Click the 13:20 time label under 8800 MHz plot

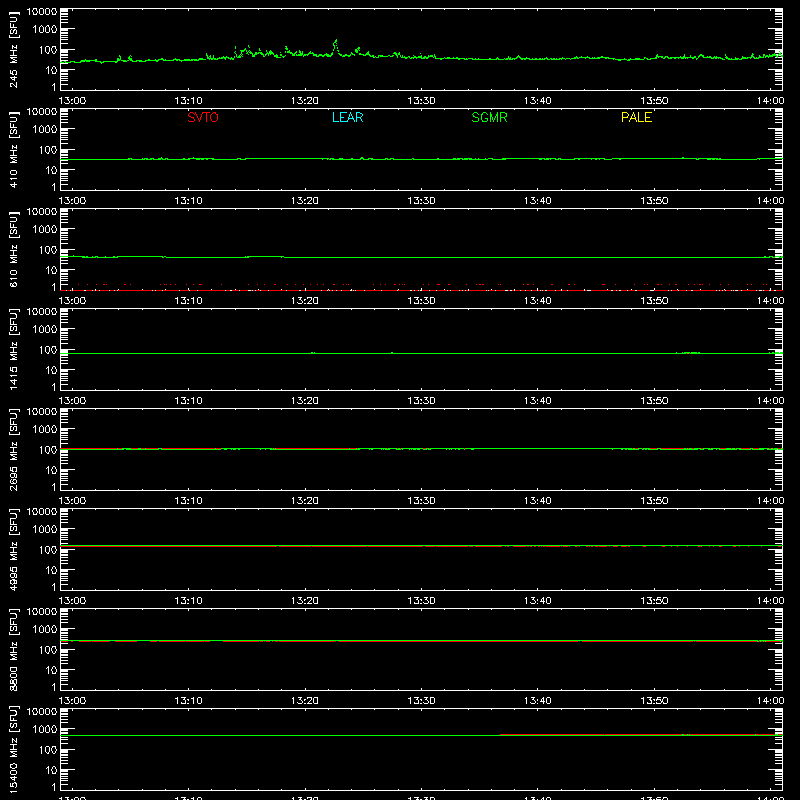coord(305,701)
